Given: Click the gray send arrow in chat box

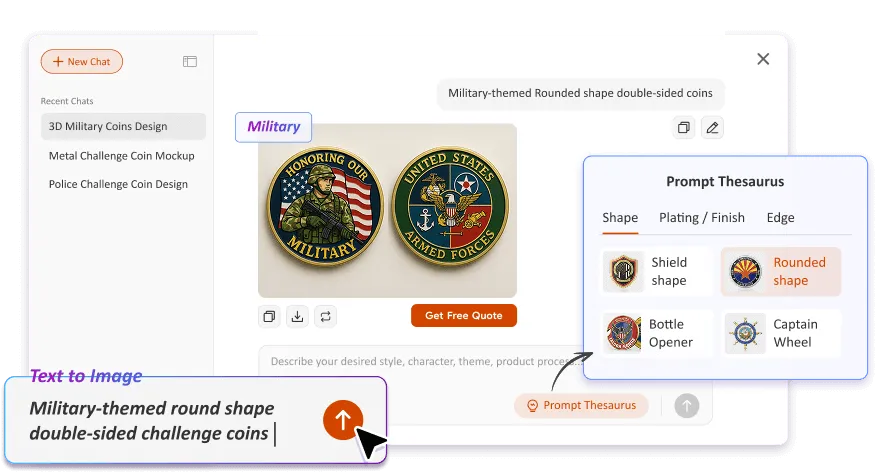Looking at the screenshot, I should (x=687, y=405).
